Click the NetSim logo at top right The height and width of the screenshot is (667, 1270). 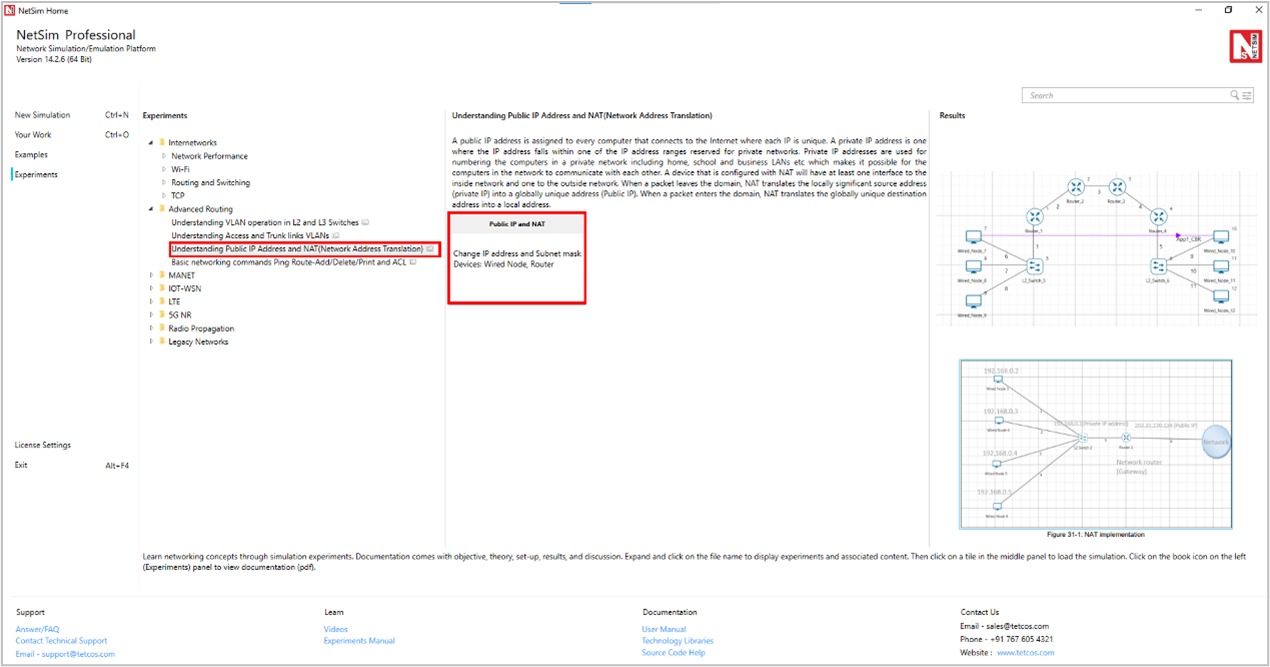[1245, 46]
